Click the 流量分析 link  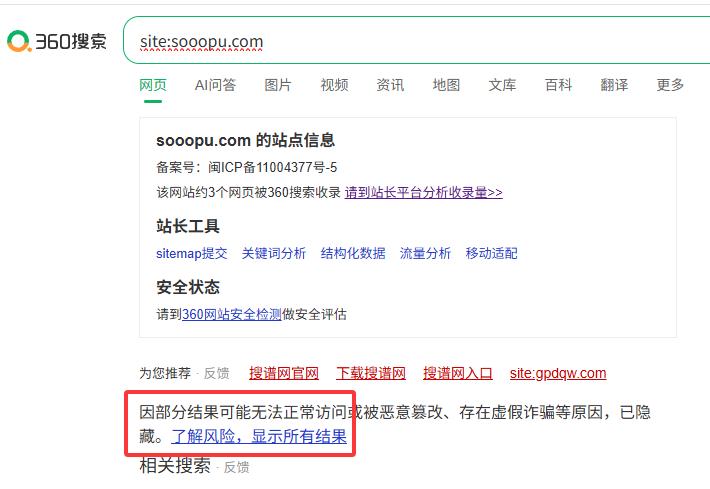click(425, 253)
